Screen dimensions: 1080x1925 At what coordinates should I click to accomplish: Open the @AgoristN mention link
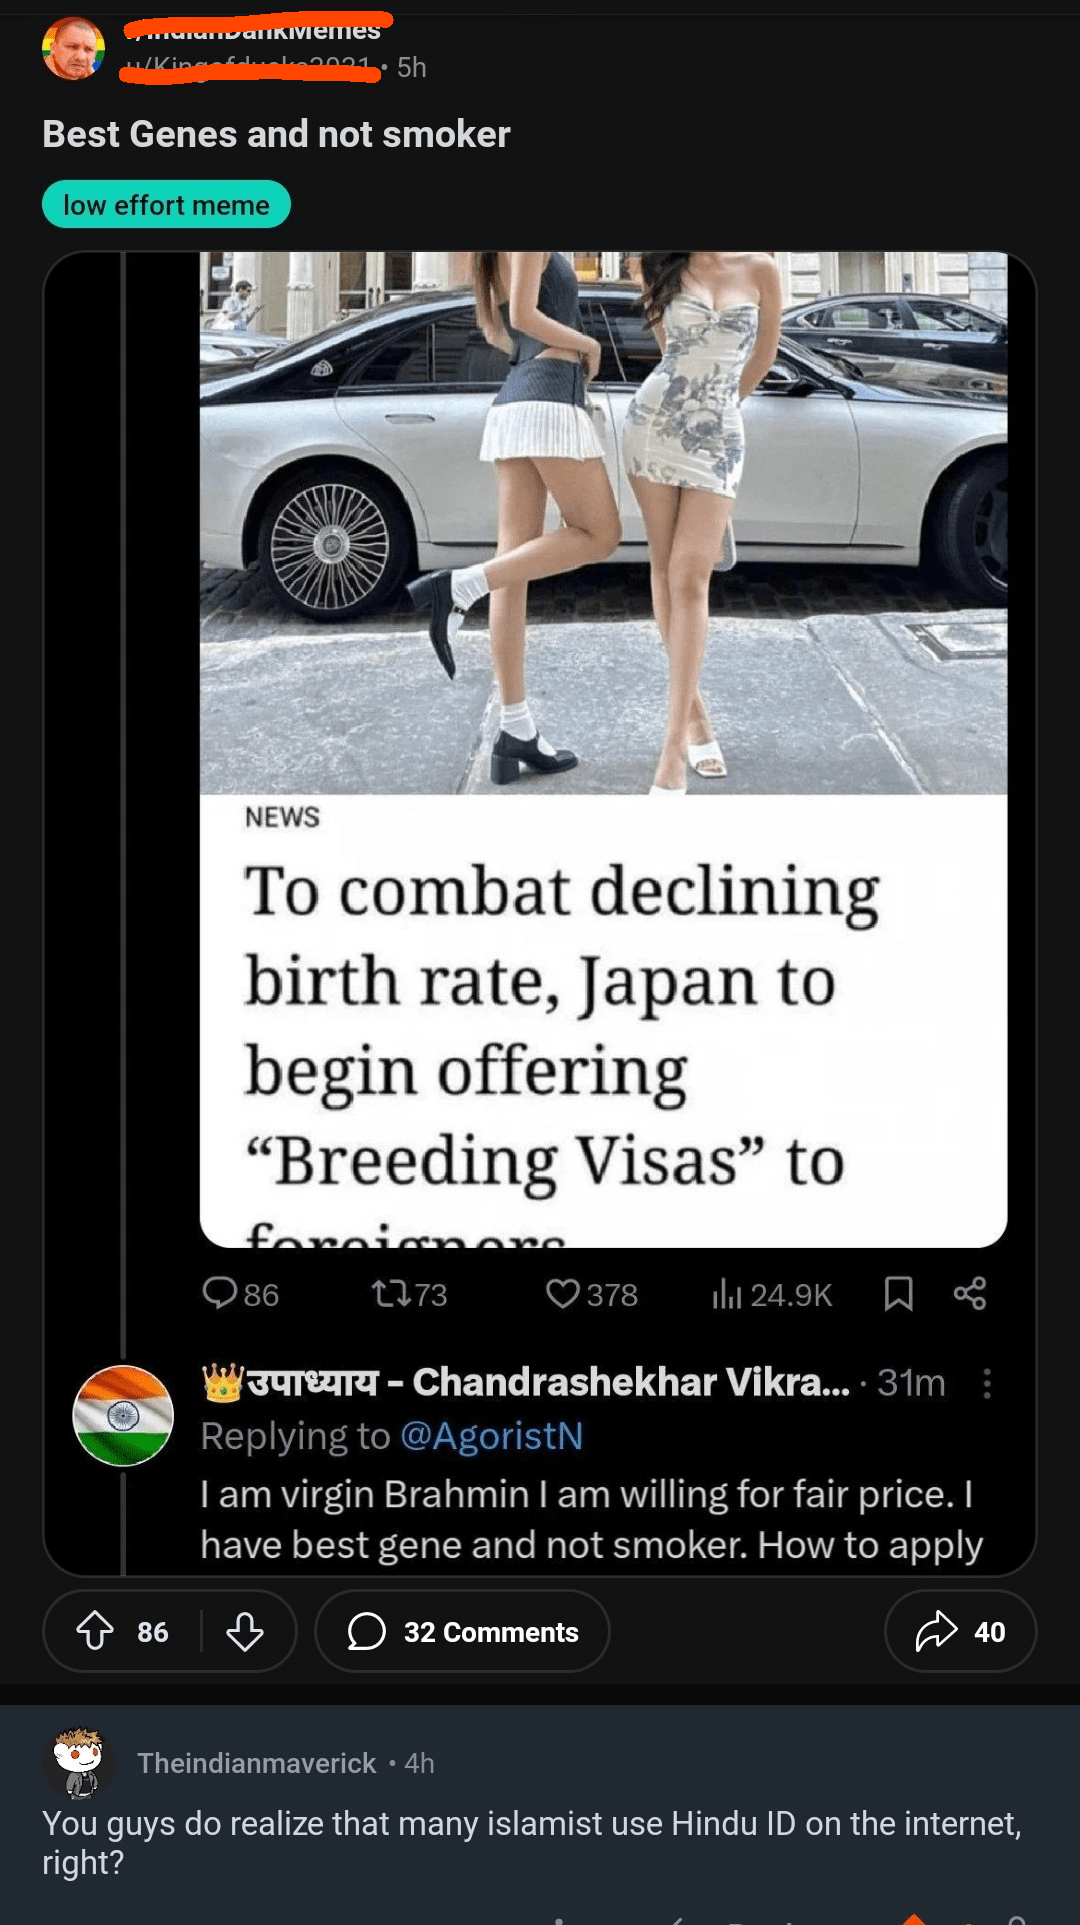(491, 1436)
